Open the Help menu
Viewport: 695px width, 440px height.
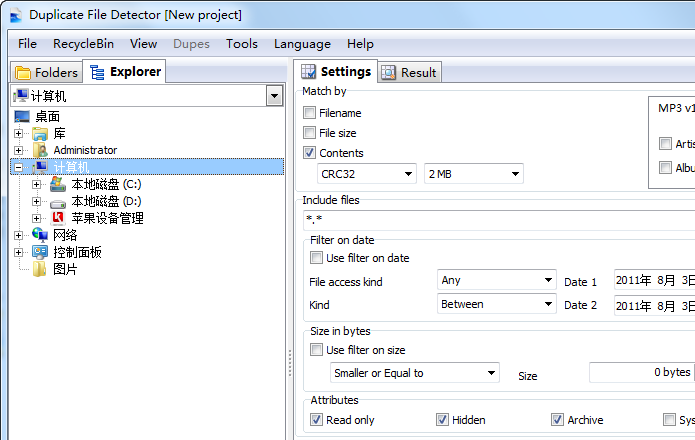click(x=360, y=44)
